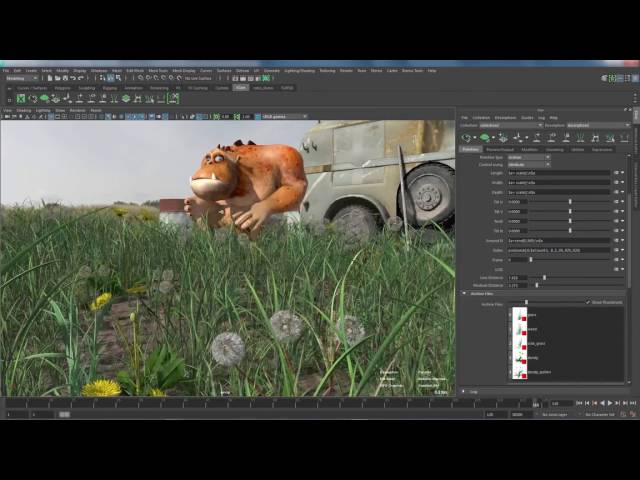Click the play backward button

point(602,403)
